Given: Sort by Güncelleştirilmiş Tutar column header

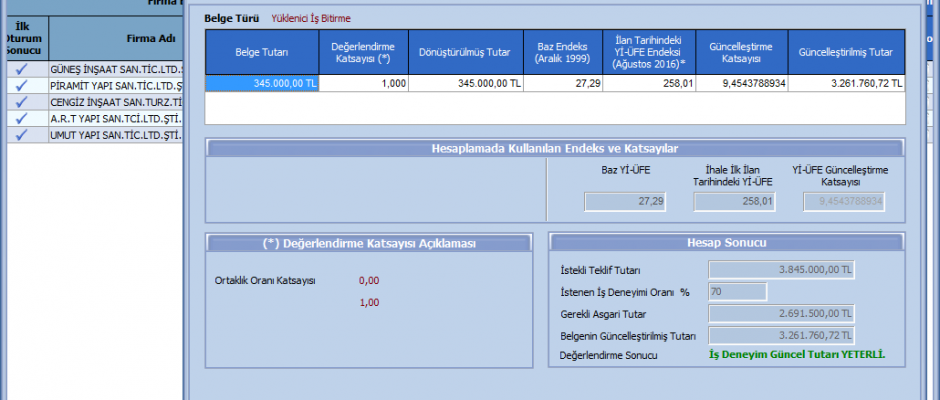Looking at the screenshot, I should (x=846, y=52).
